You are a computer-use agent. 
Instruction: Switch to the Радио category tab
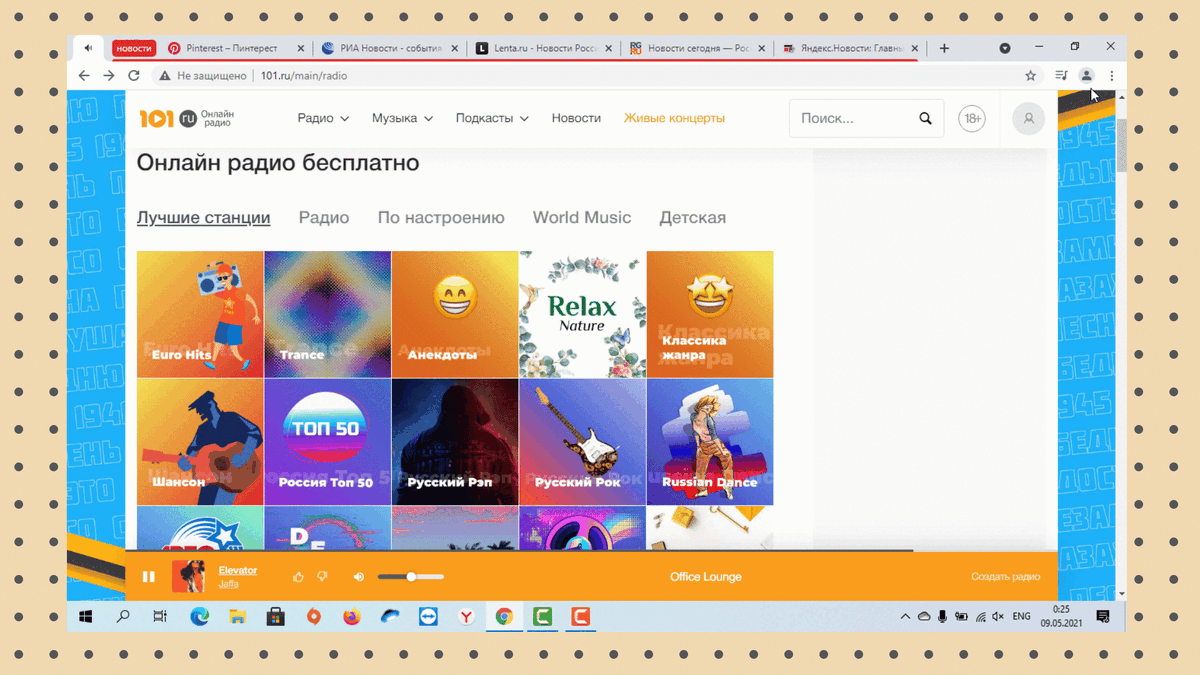pos(324,218)
